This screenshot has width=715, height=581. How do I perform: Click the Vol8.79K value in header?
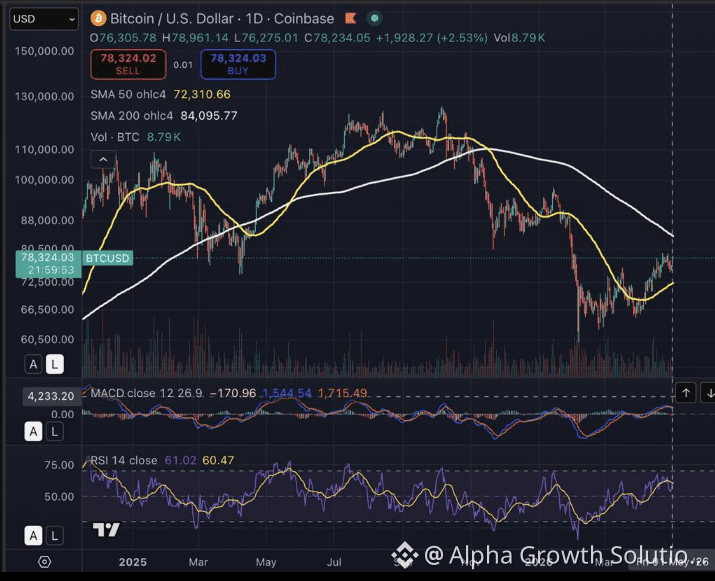(519, 38)
